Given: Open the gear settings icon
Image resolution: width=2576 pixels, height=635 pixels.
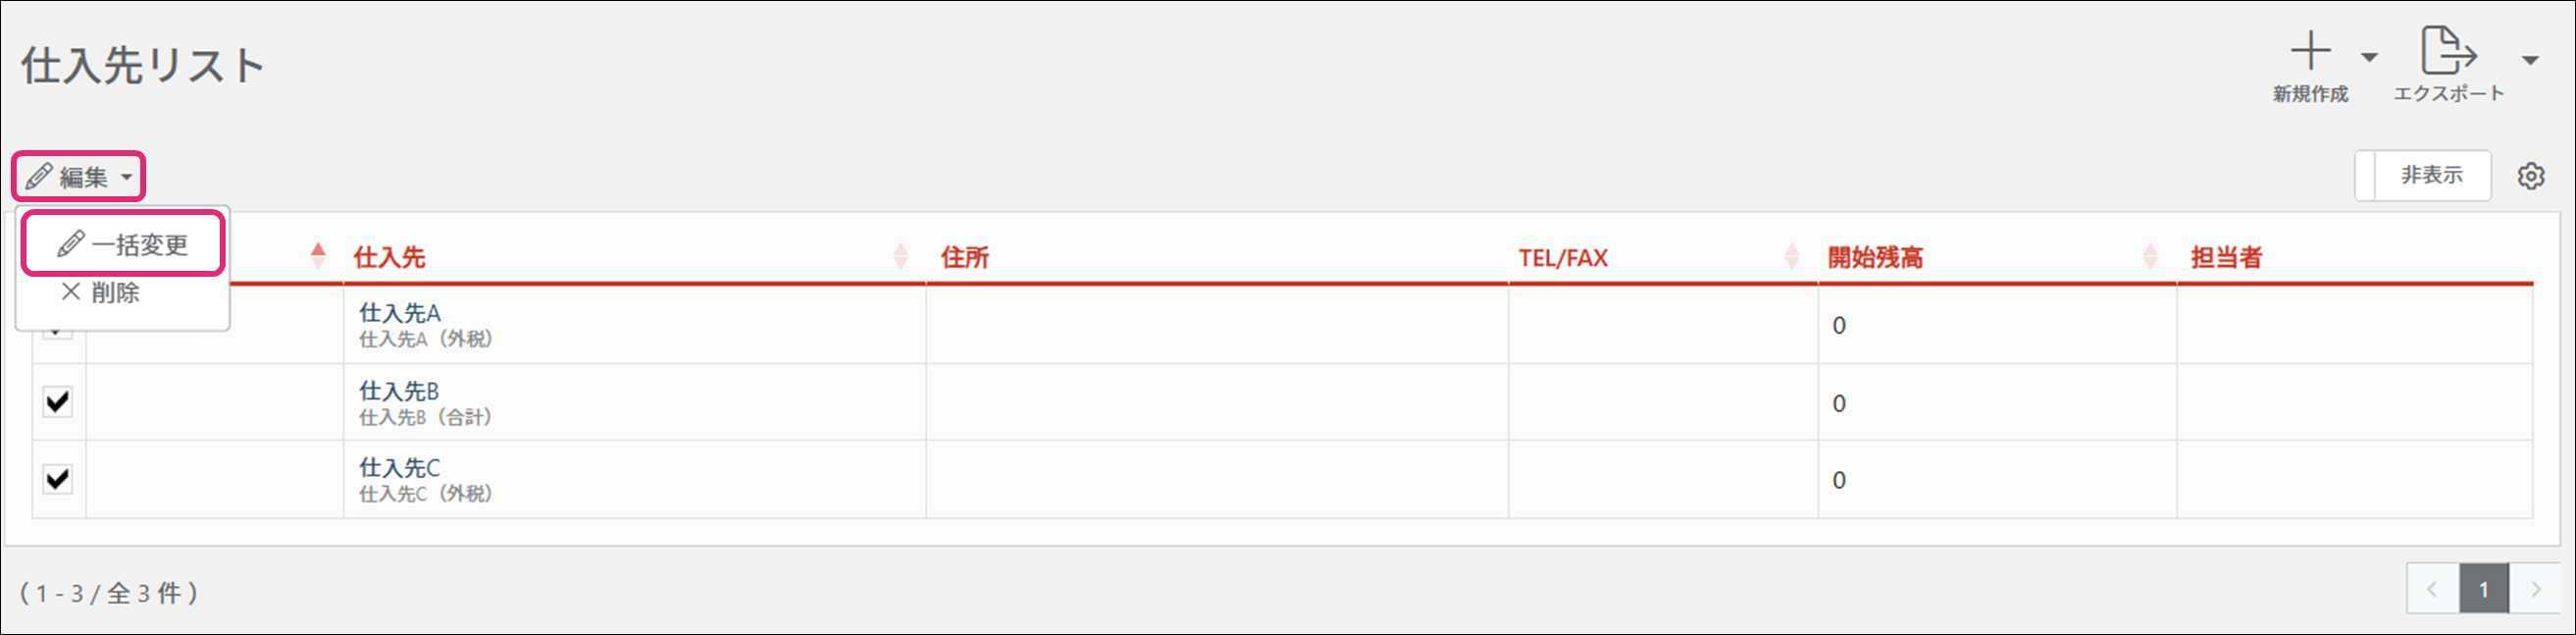Looking at the screenshot, I should tap(2530, 176).
